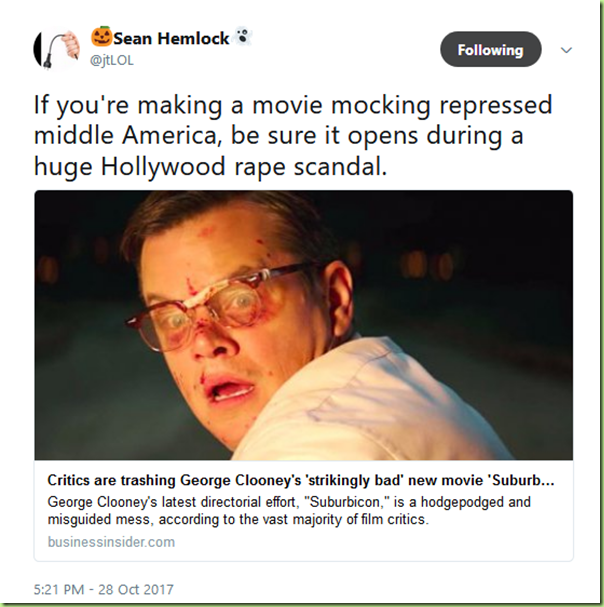Open the Sean Hemlock display name
Viewport: 604px width, 607px height.
coord(171,38)
